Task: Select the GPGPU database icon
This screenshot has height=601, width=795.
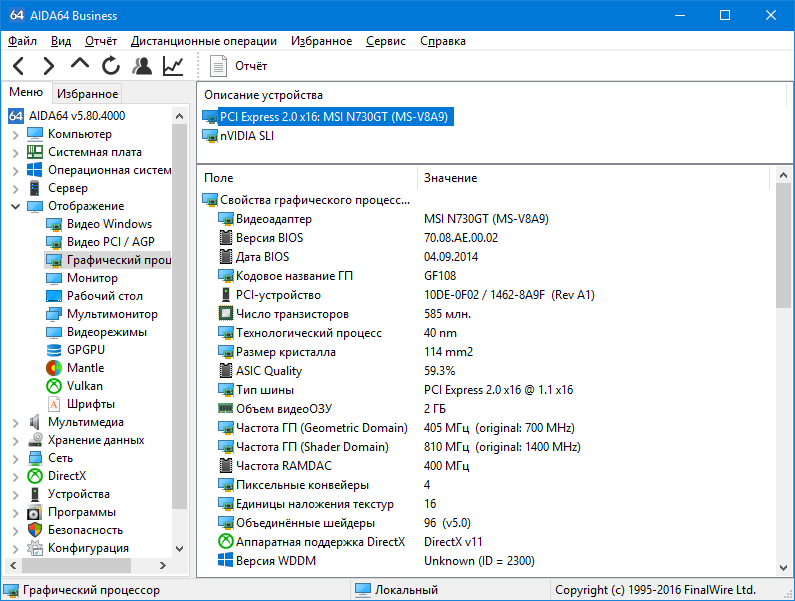Action: [x=54, y=350]
